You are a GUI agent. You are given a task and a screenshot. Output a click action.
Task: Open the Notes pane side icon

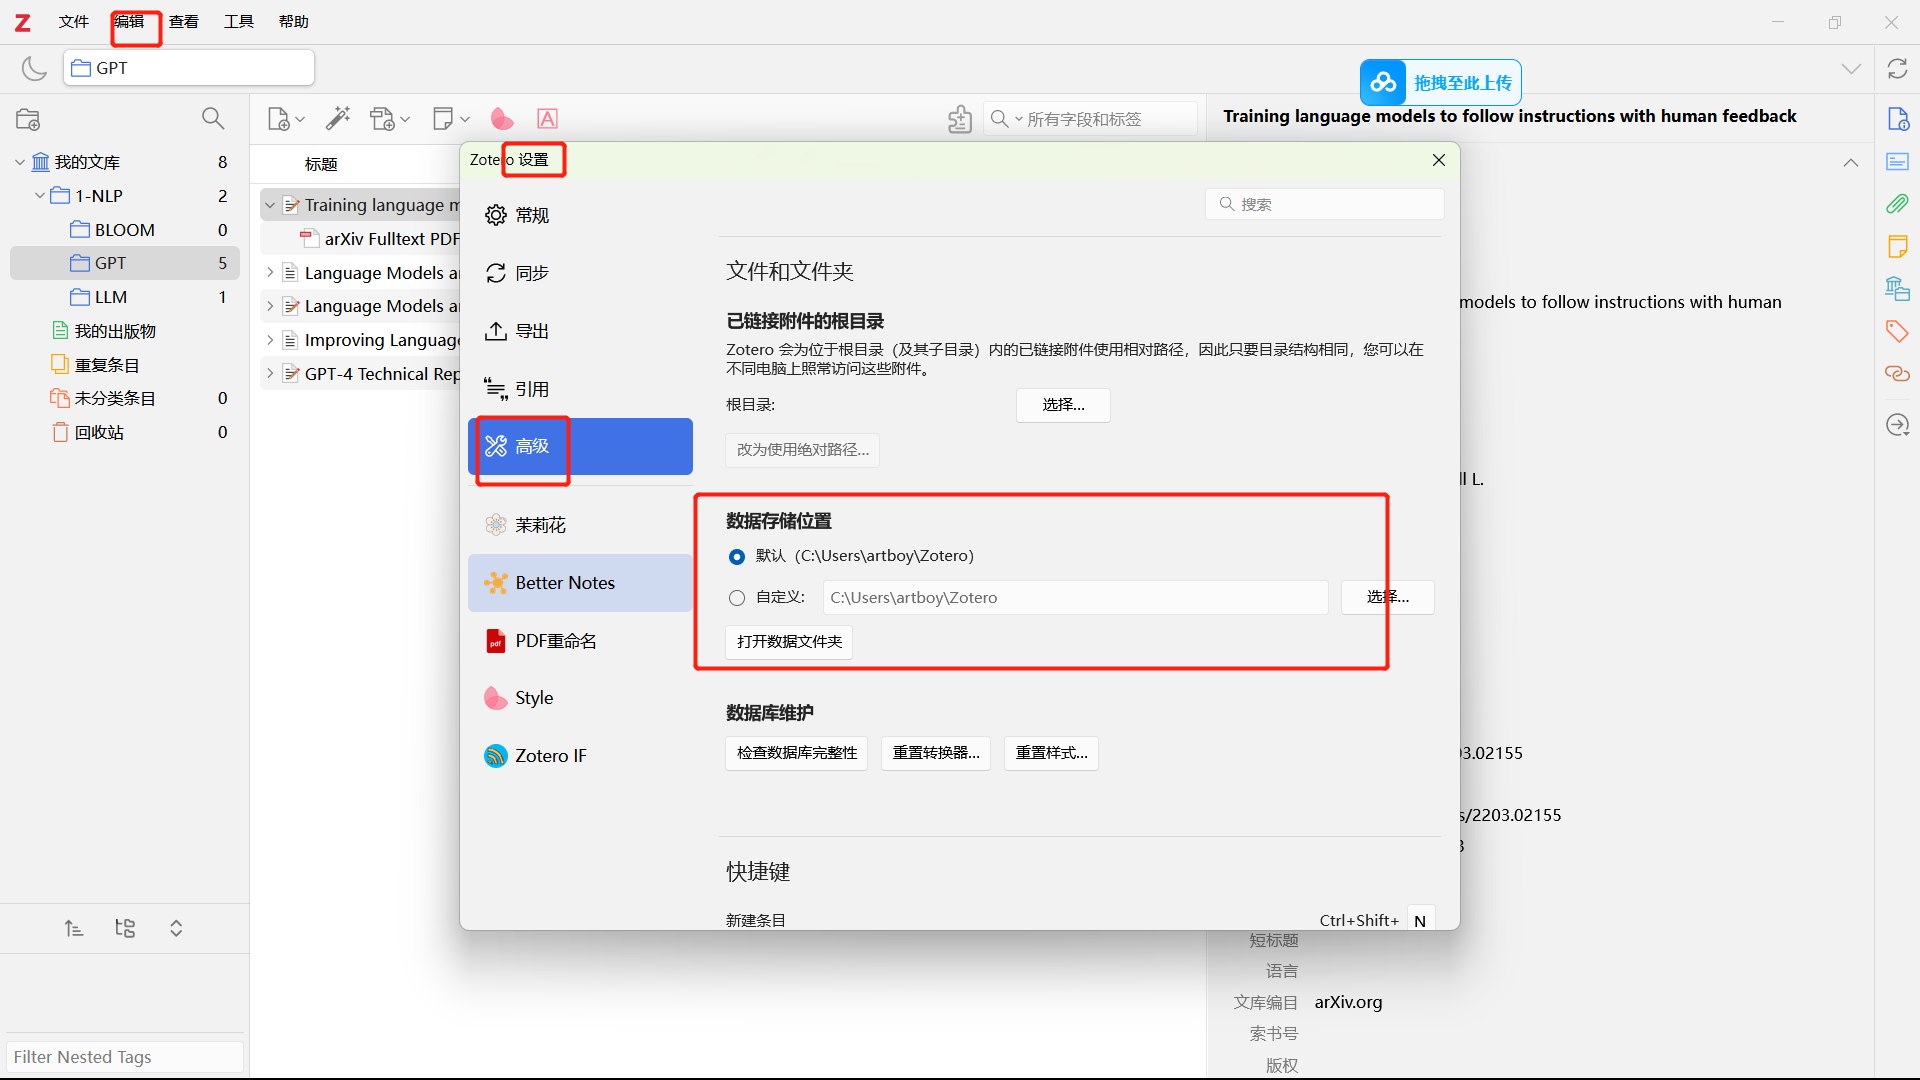1897,246
